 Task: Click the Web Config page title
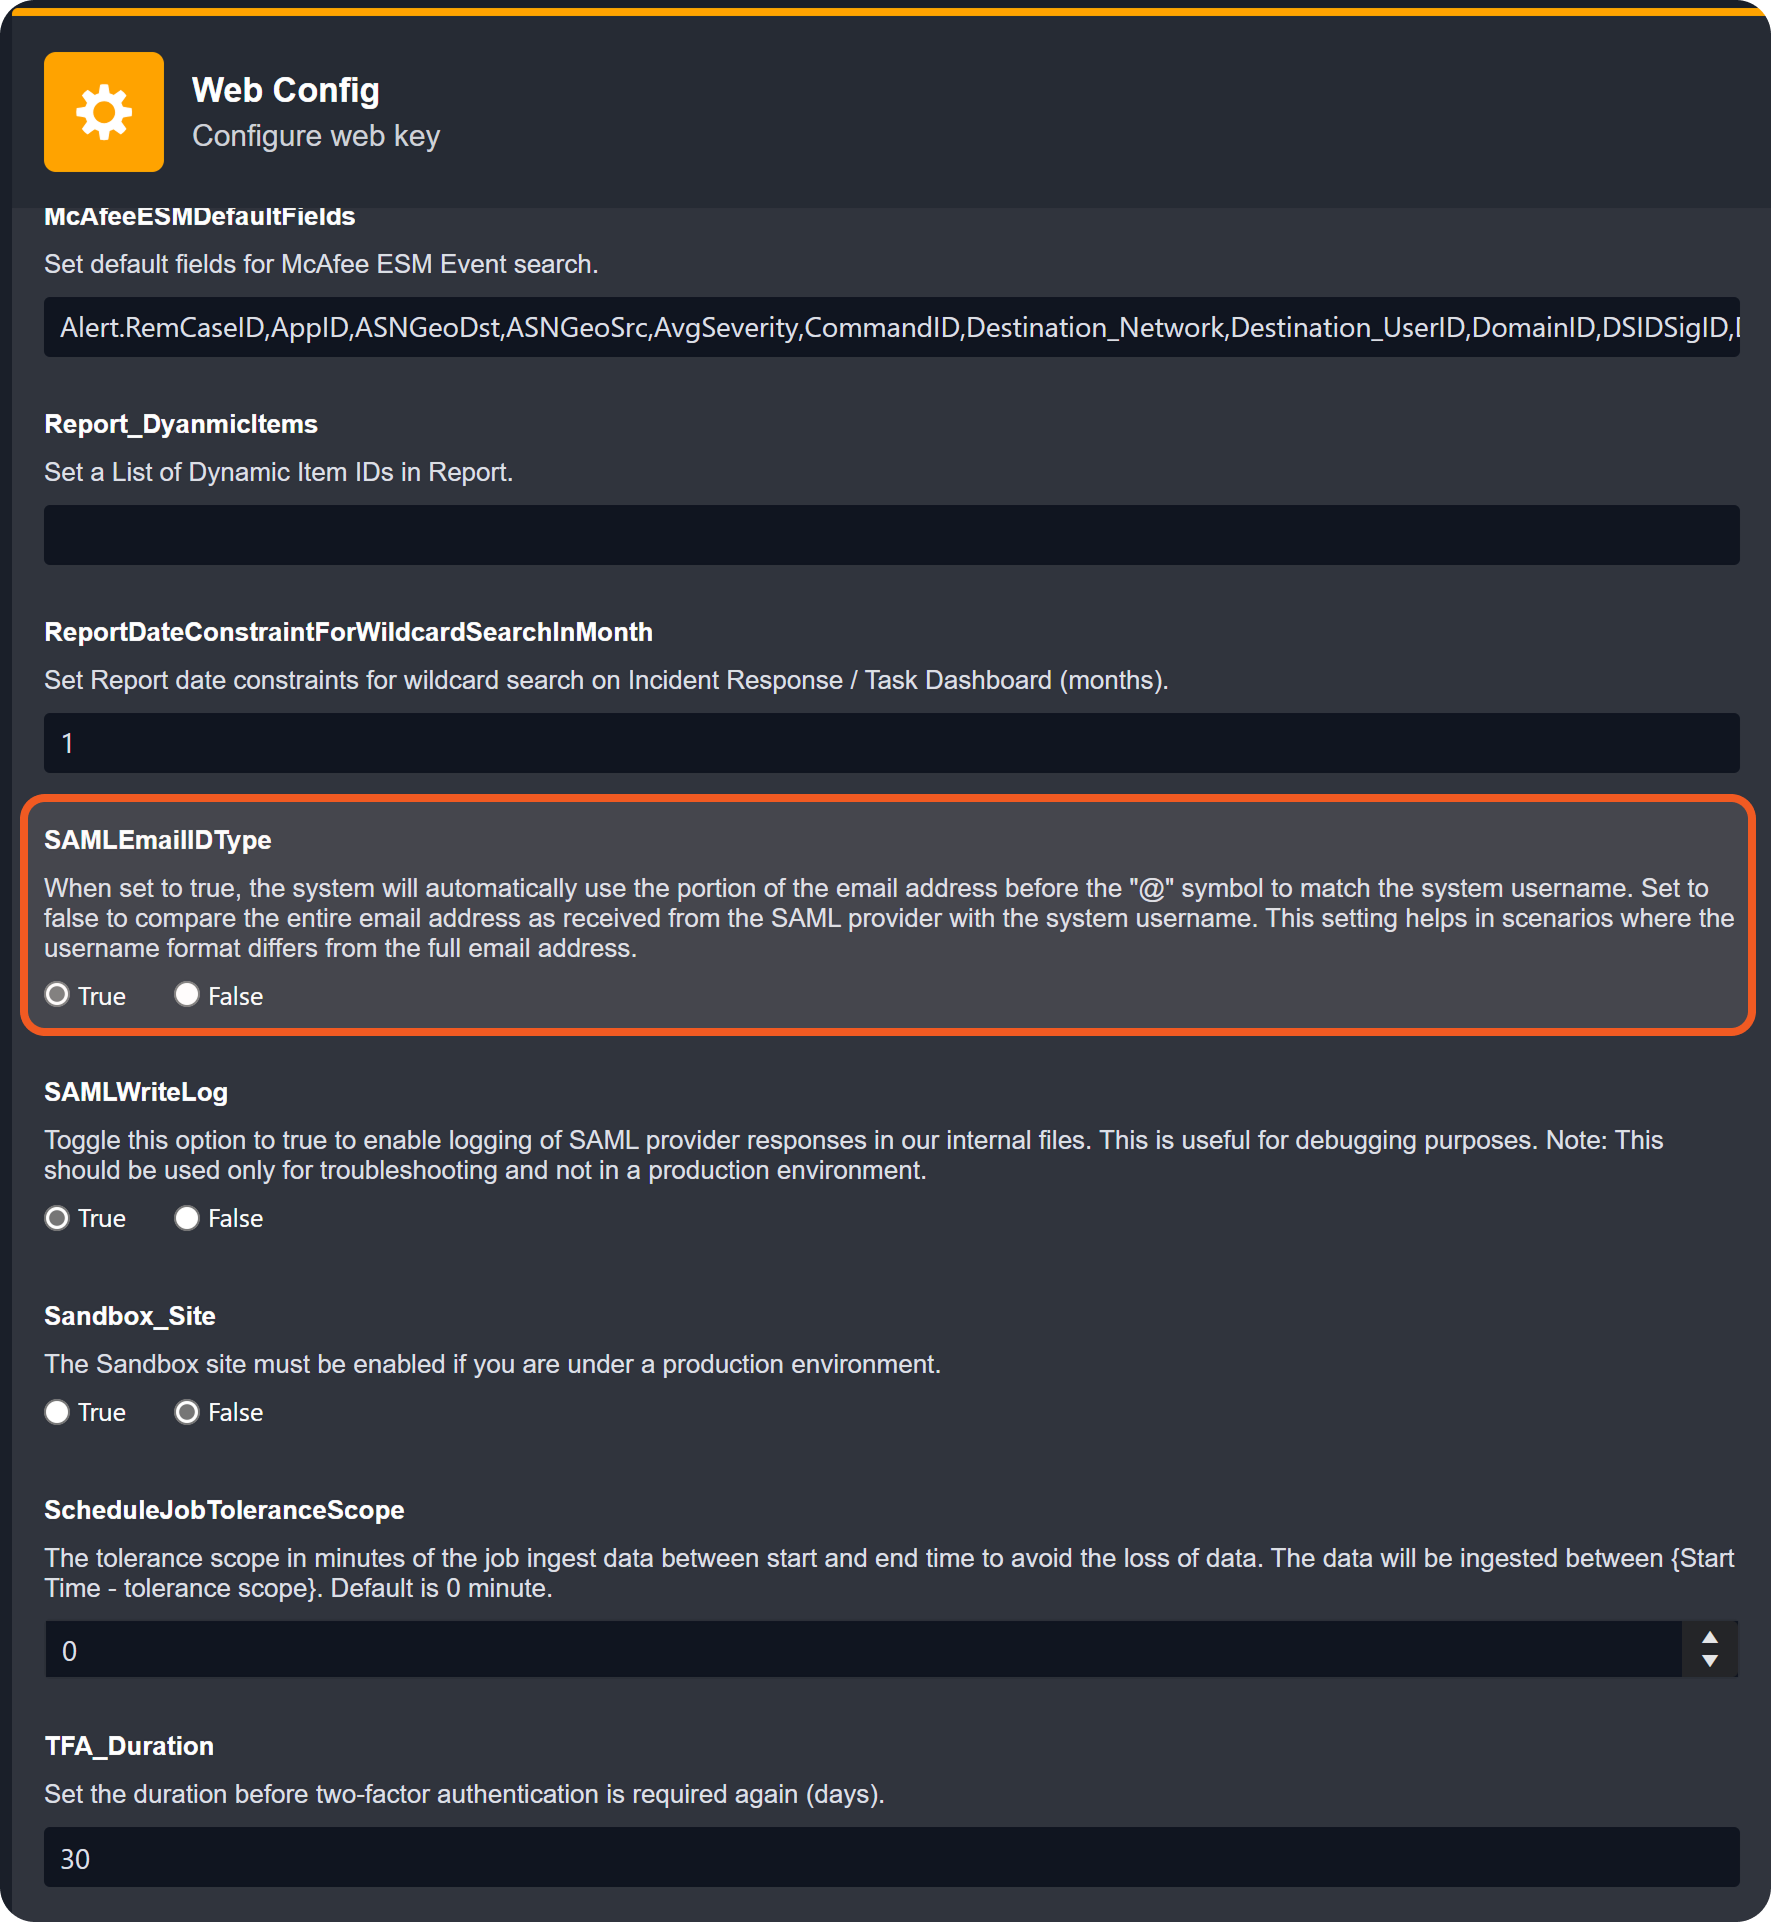click(286, 90)
